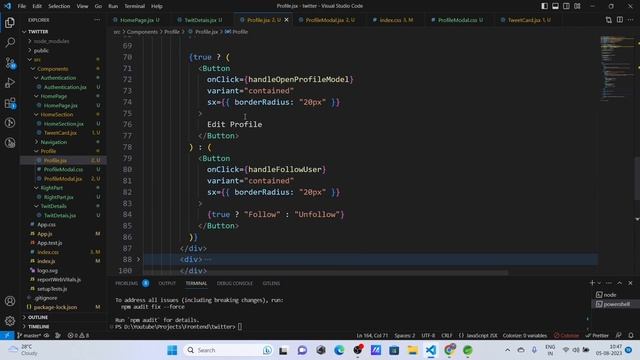This screenshot has width=640, height=360.
Task: Open package-lock.json in the explorer
Action: pyautogui.click(x=55, y=307)
